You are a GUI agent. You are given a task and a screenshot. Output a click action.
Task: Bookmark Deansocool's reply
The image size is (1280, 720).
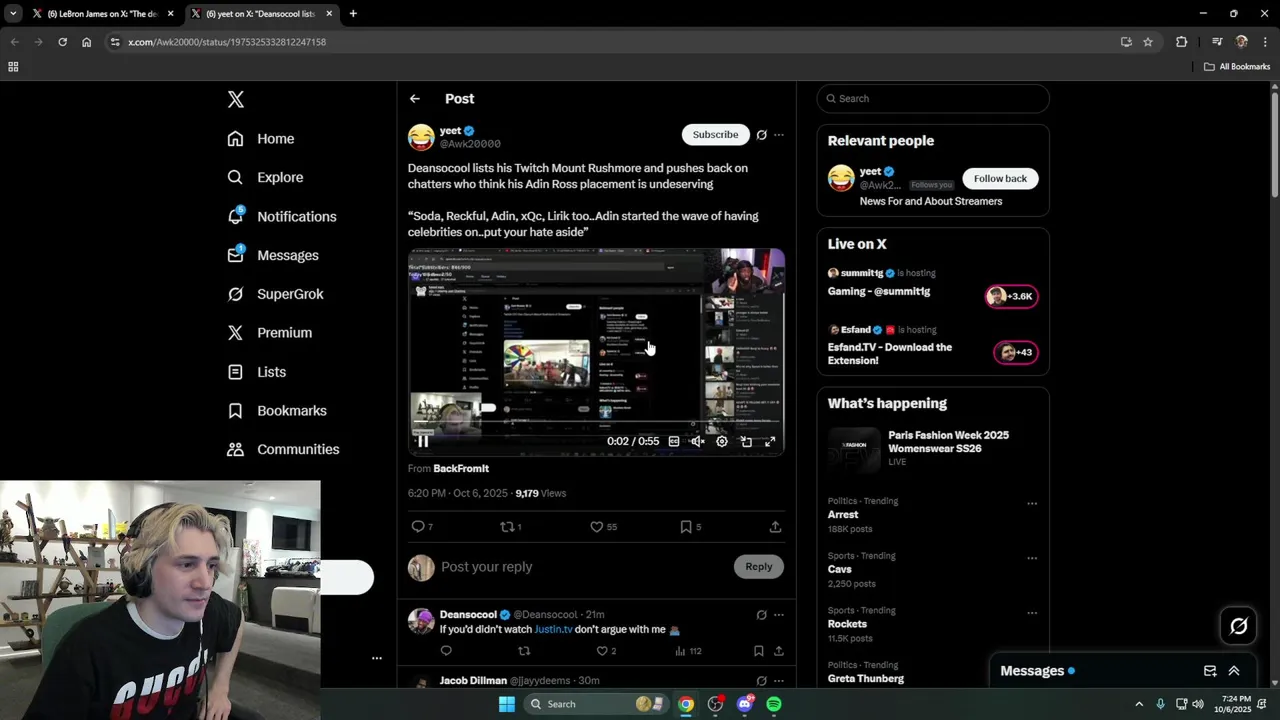[x=758, y=651]
